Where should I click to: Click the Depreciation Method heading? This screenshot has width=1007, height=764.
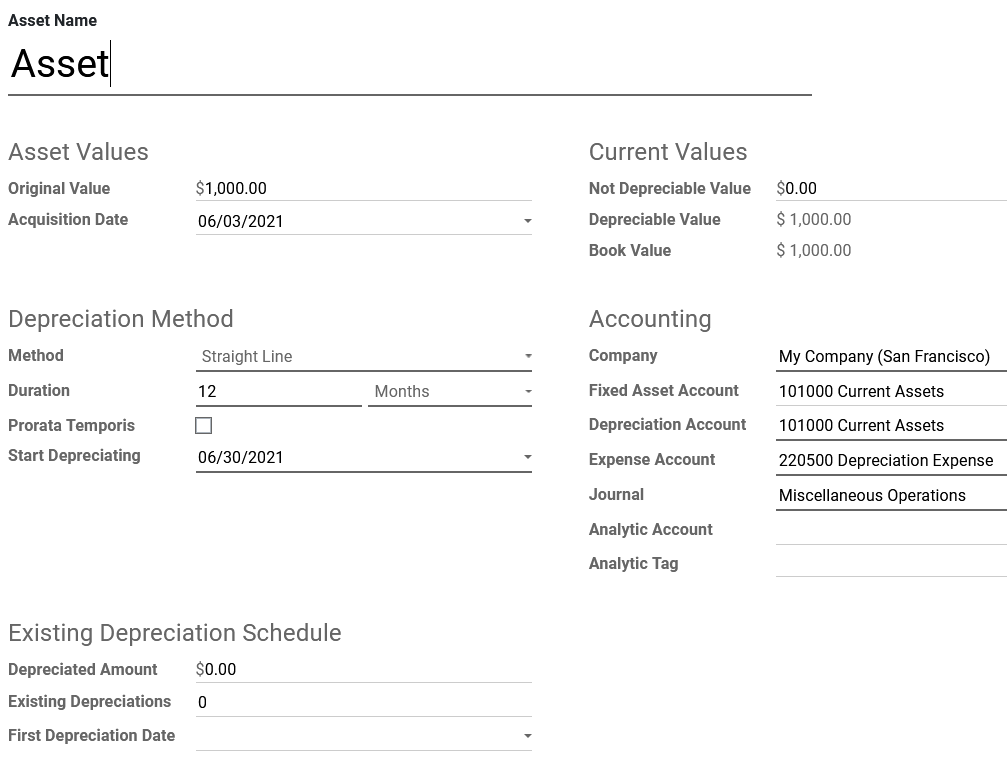tap(121, 319)
